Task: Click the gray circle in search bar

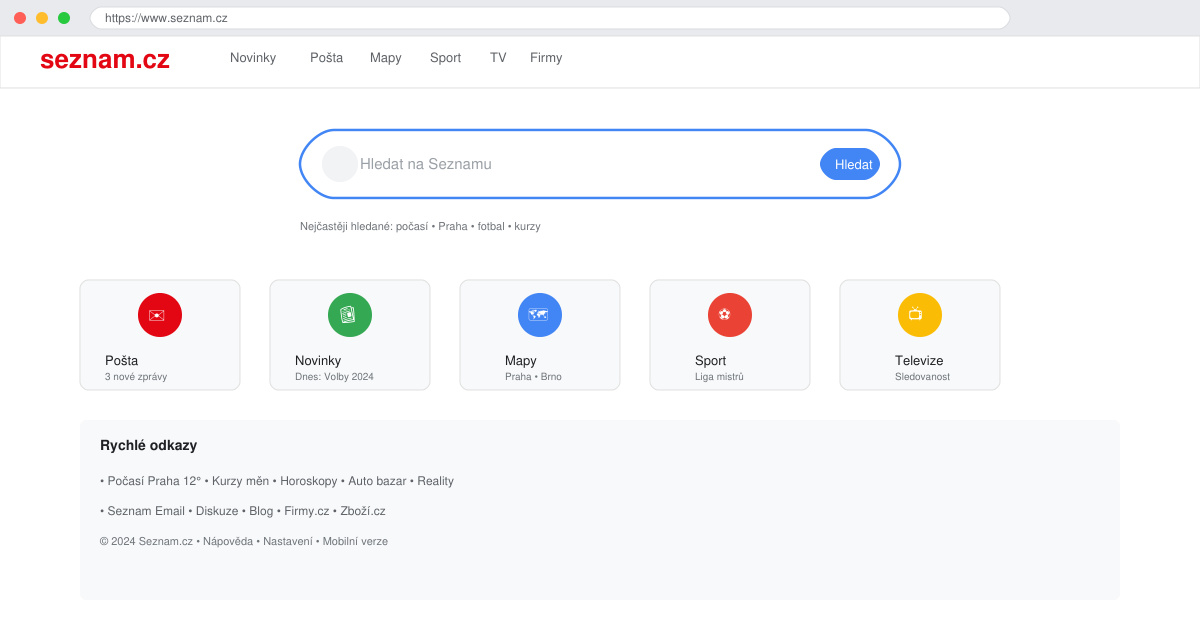Action: coord(340,164)
